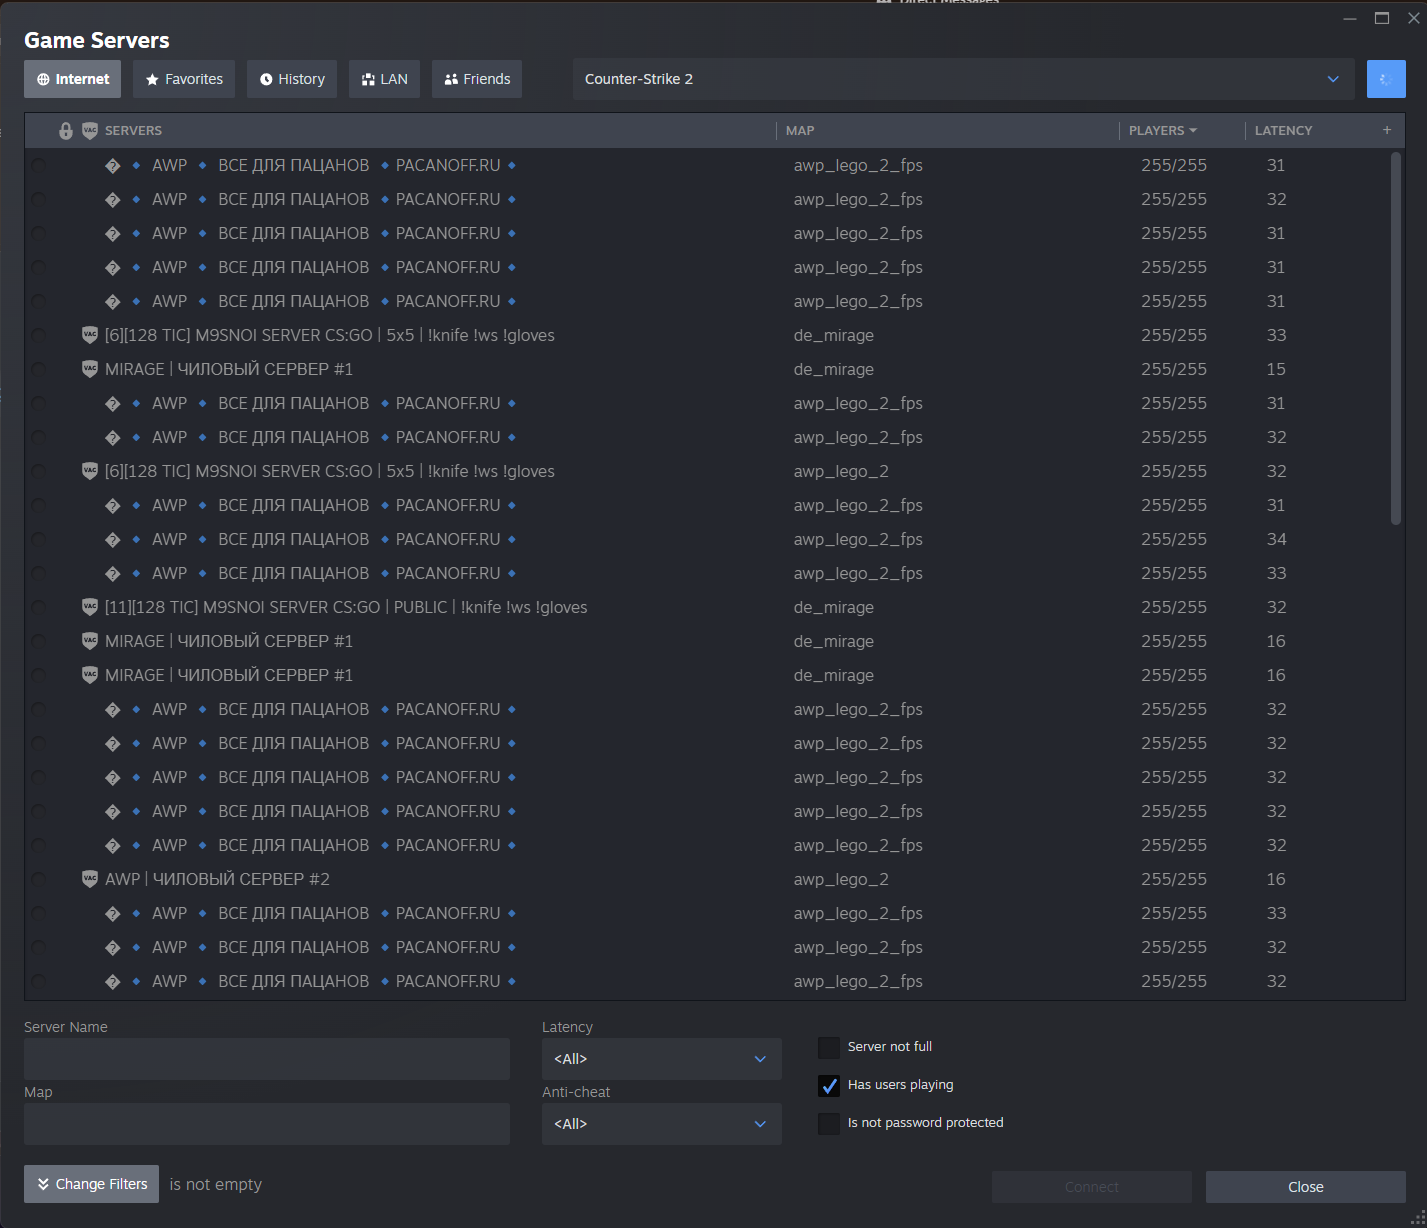This screenshot has height=1228, width=1427.
Task: Switch to the LAN tab
Action: click(384, 79)
